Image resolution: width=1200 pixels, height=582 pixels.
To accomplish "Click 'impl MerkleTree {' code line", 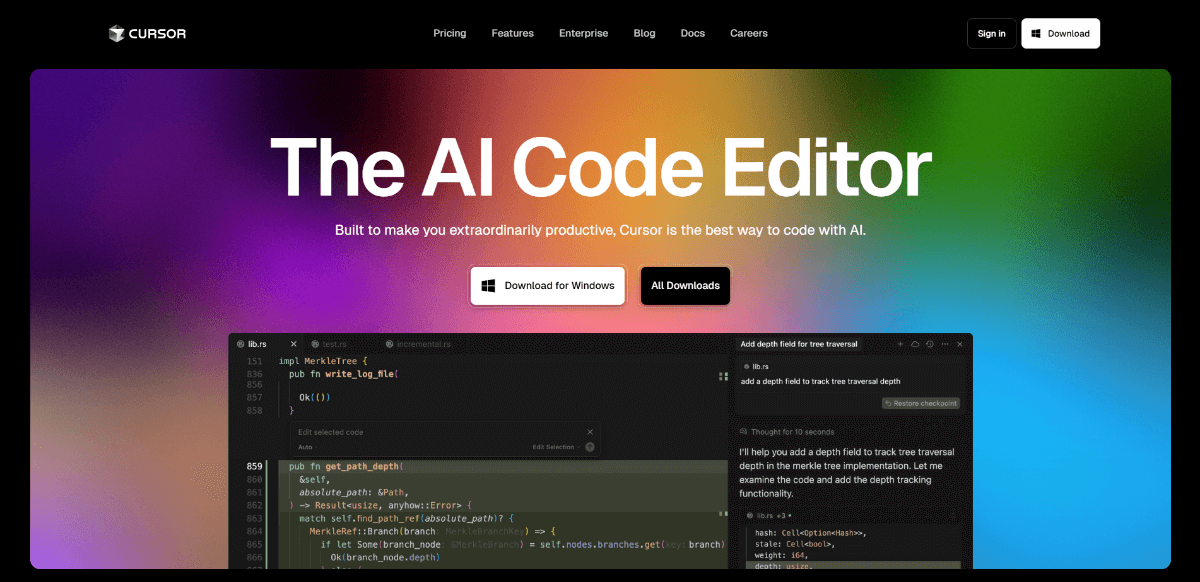I will click(x=324, y=361).
